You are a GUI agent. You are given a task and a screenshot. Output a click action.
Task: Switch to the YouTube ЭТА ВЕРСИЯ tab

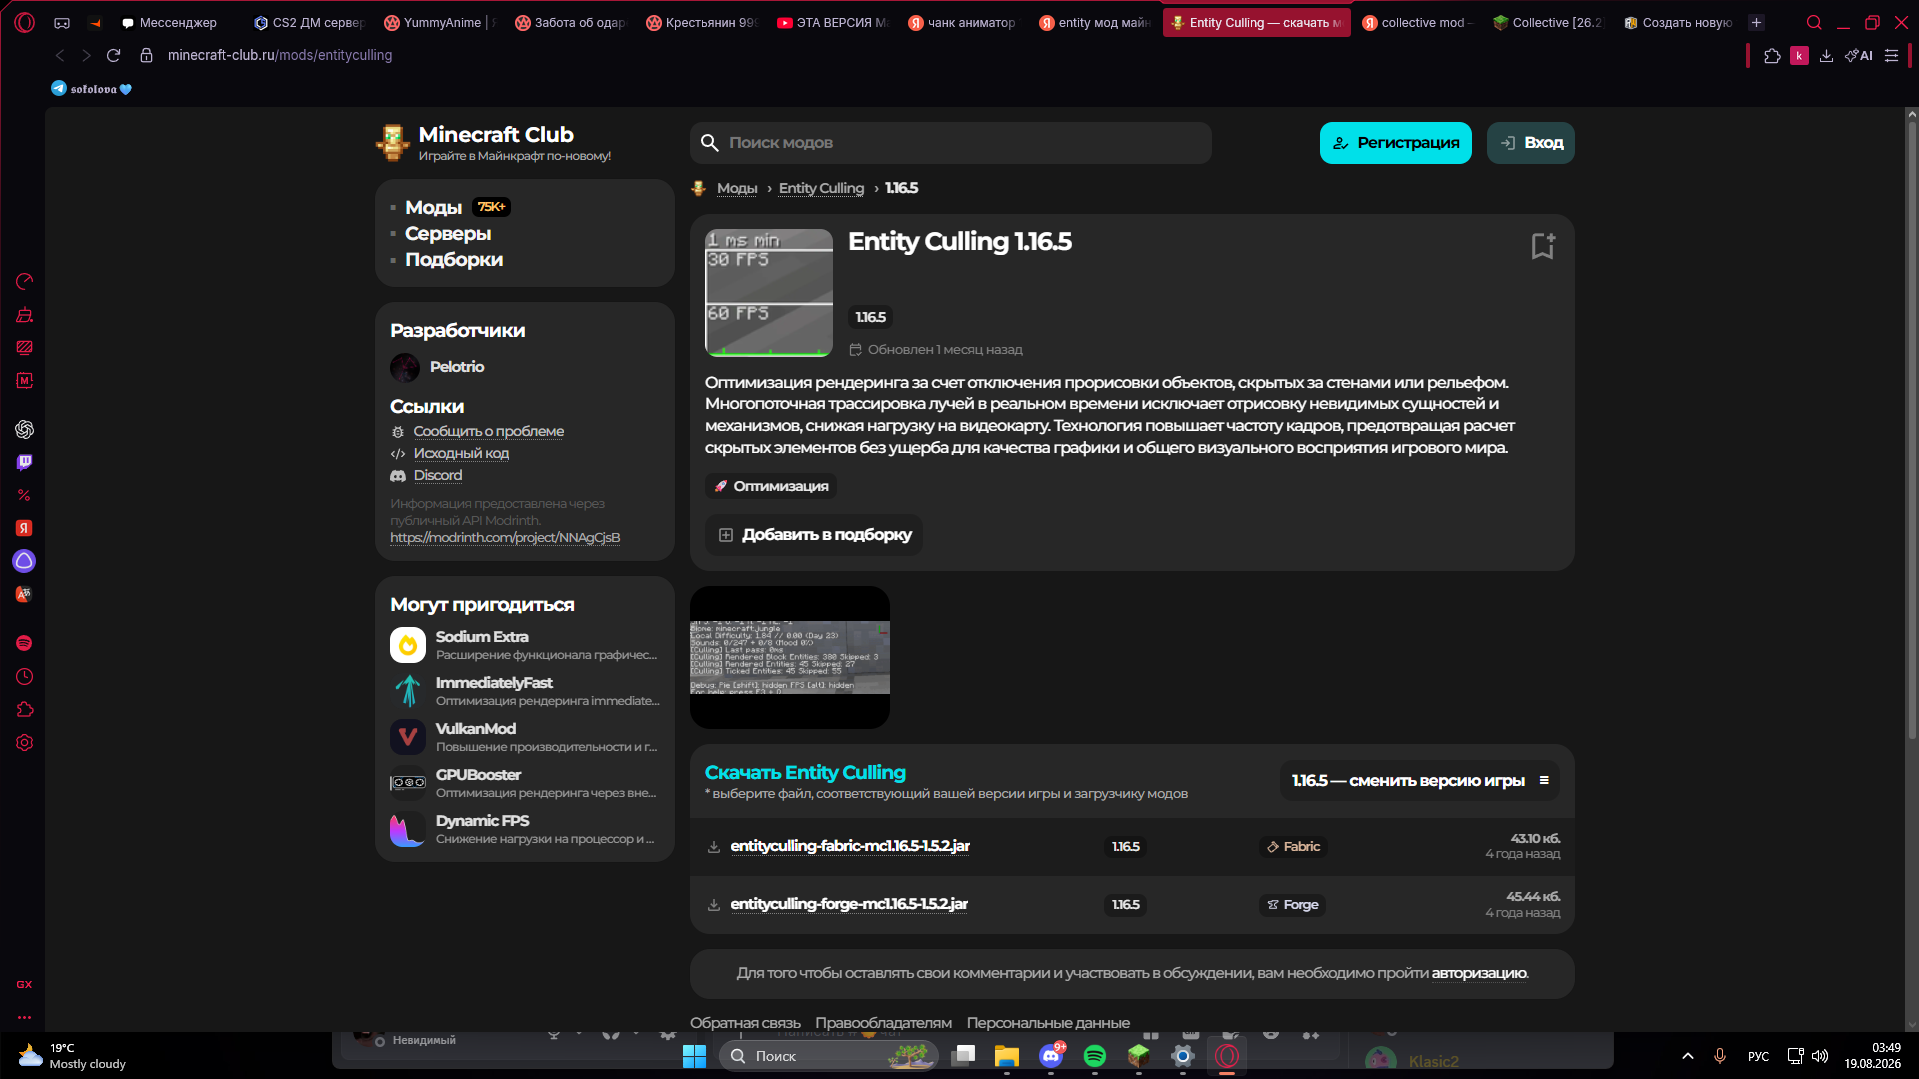tap(833, 22)
